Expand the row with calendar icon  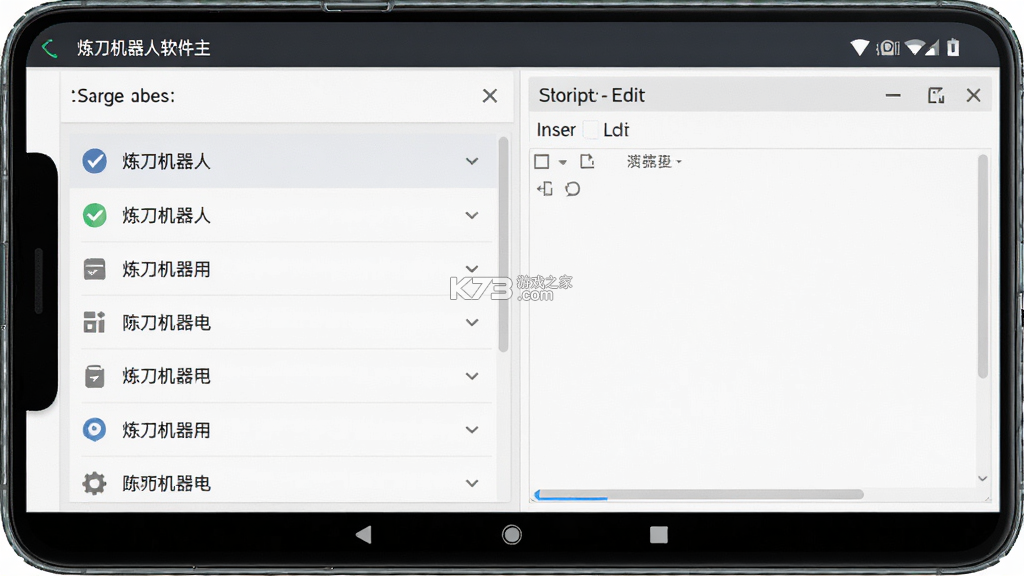(472, 268)
